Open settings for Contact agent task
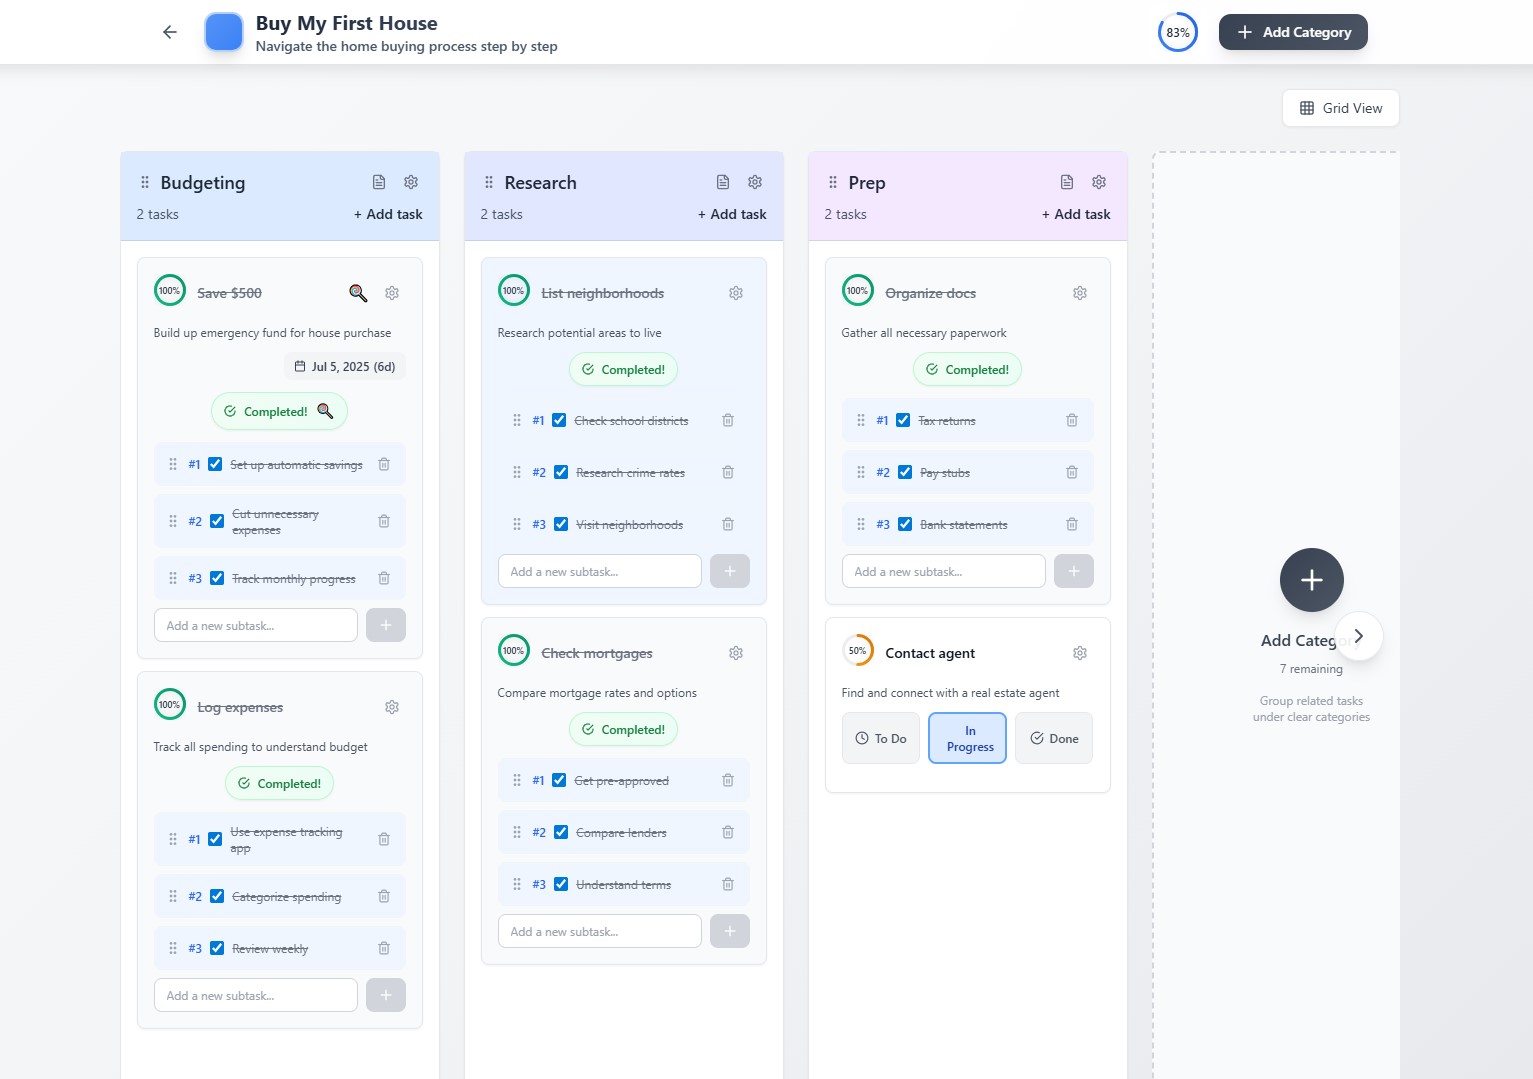Viewport: 1533px width, 1079px height. tap(1080, 653)
